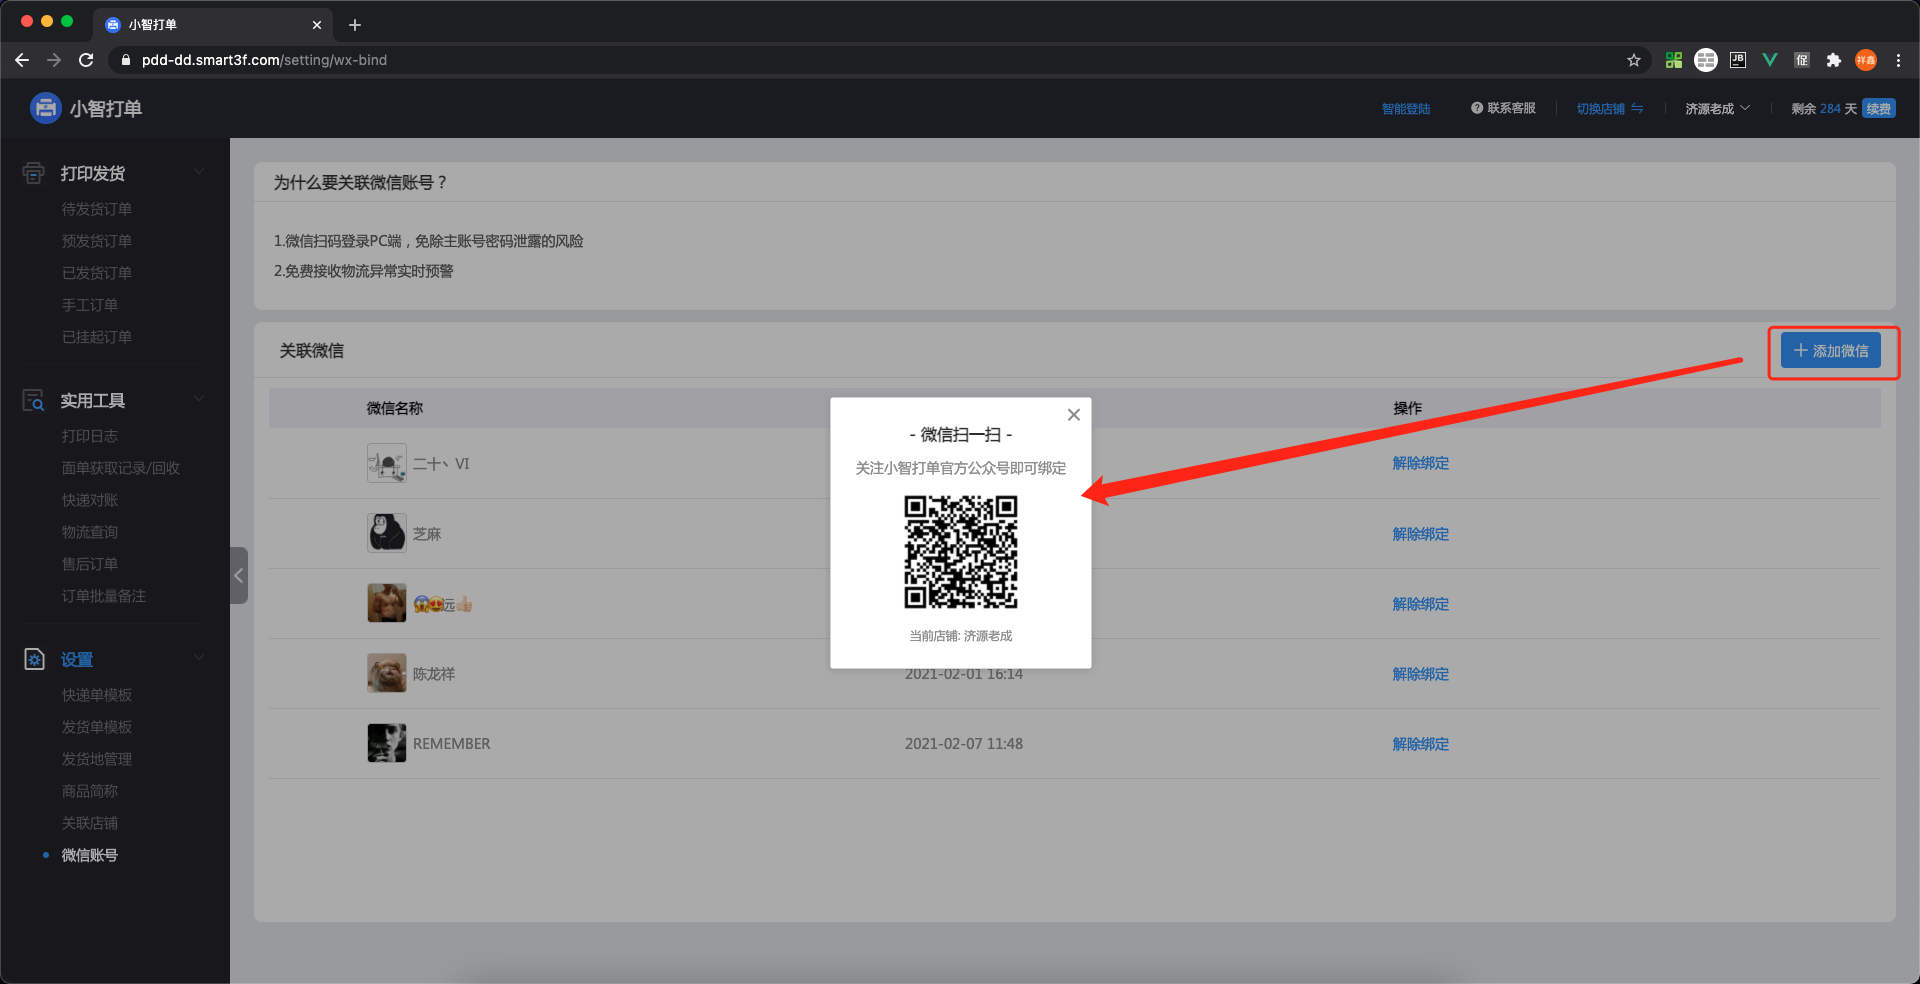Viewport: 1920px width, 984px height.
Task: Click the printer icon beside 打印发货
Action: pos(33,173)
